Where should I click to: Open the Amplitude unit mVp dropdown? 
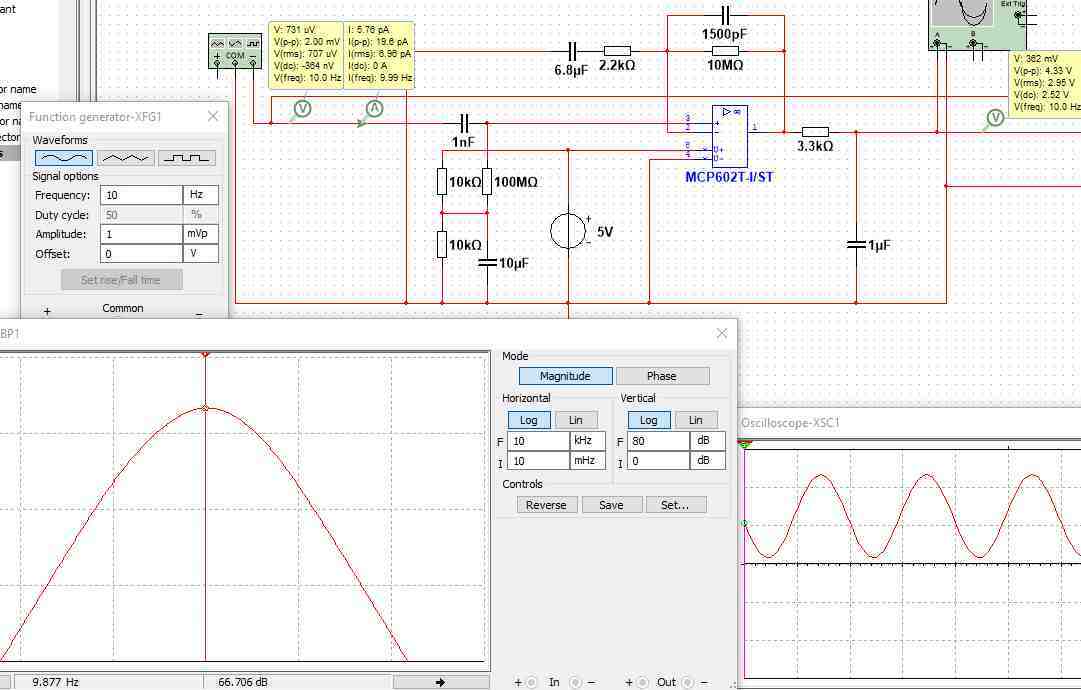(201, 234)
